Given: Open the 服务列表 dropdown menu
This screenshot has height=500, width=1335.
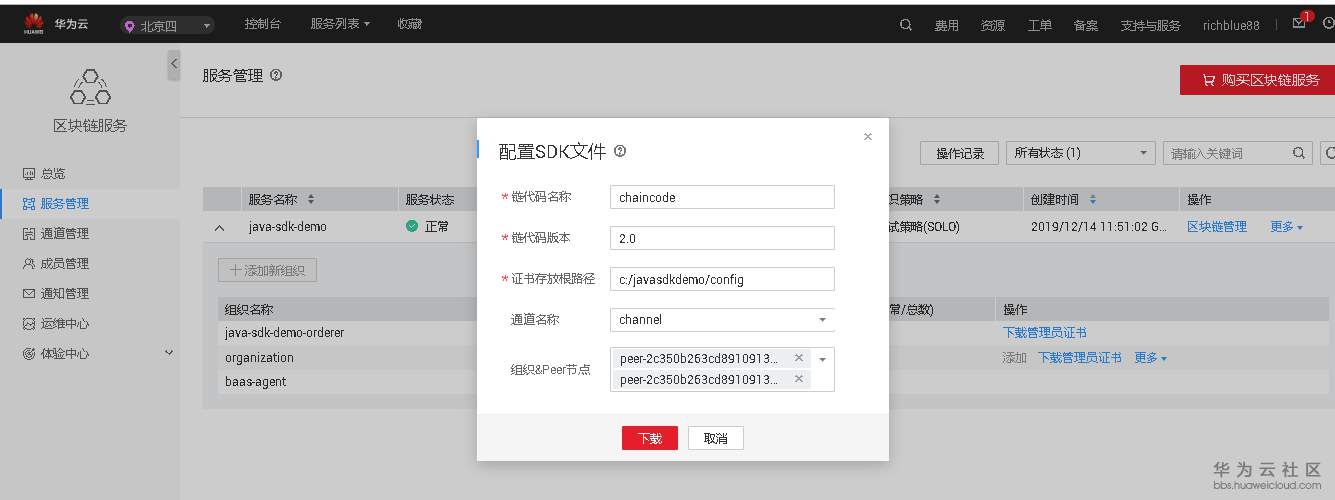Looking at the screenshot, I should pyautogui.click(x=340, y=24).
